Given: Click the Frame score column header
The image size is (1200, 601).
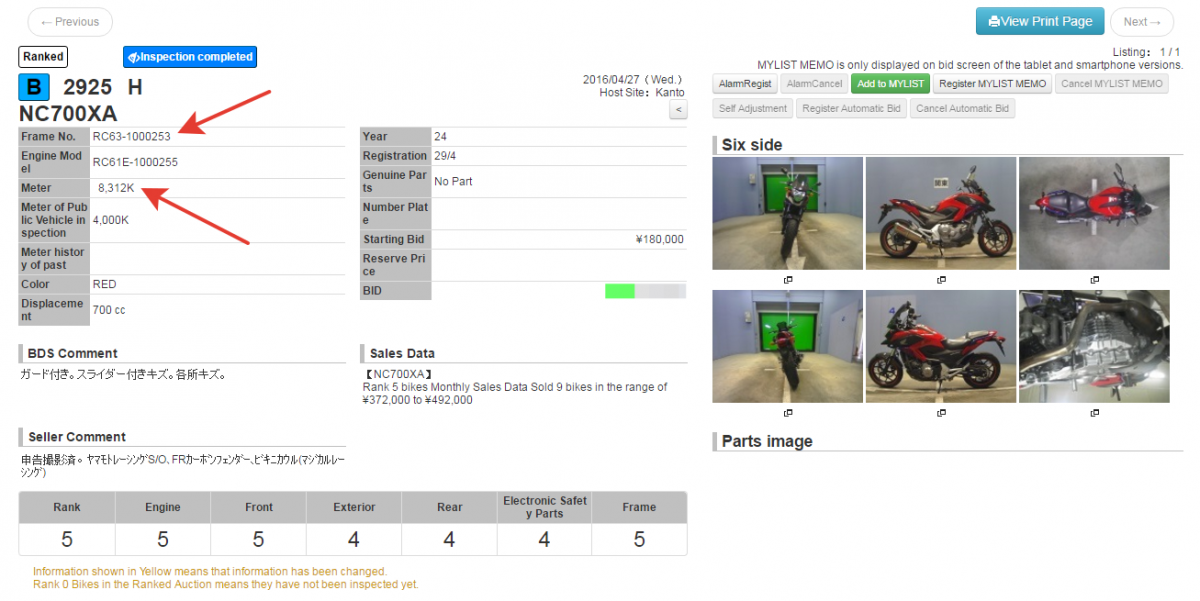Looking at the screenshot, I should [639, 508].
